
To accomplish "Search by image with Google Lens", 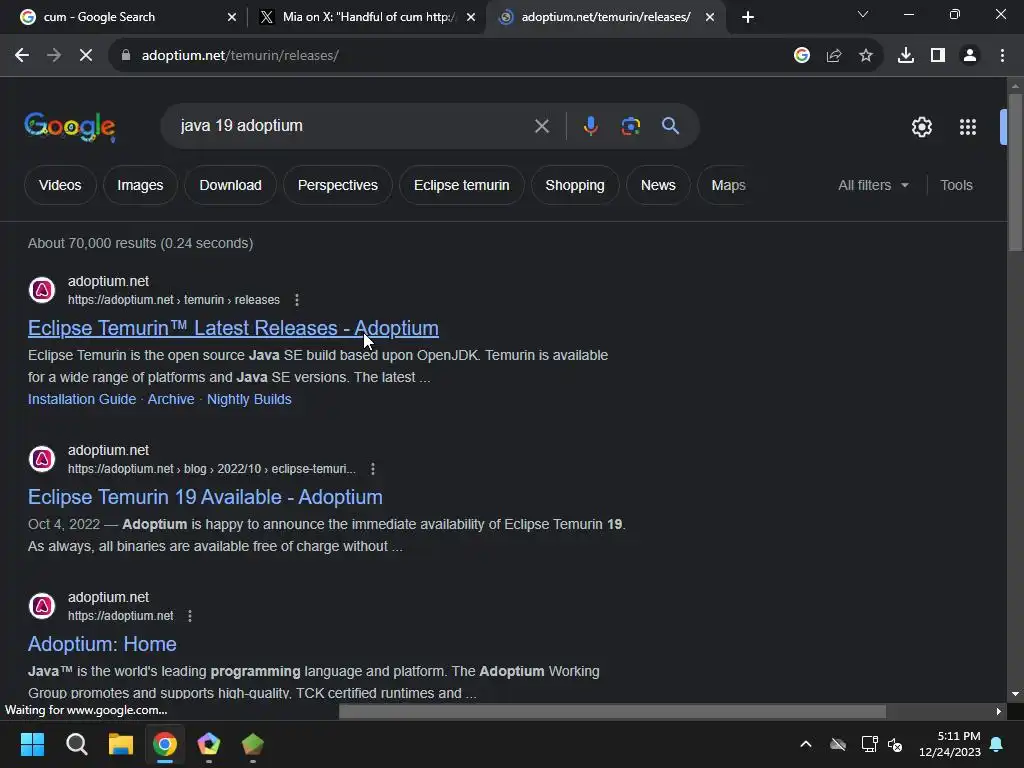I will click(631, 126).
